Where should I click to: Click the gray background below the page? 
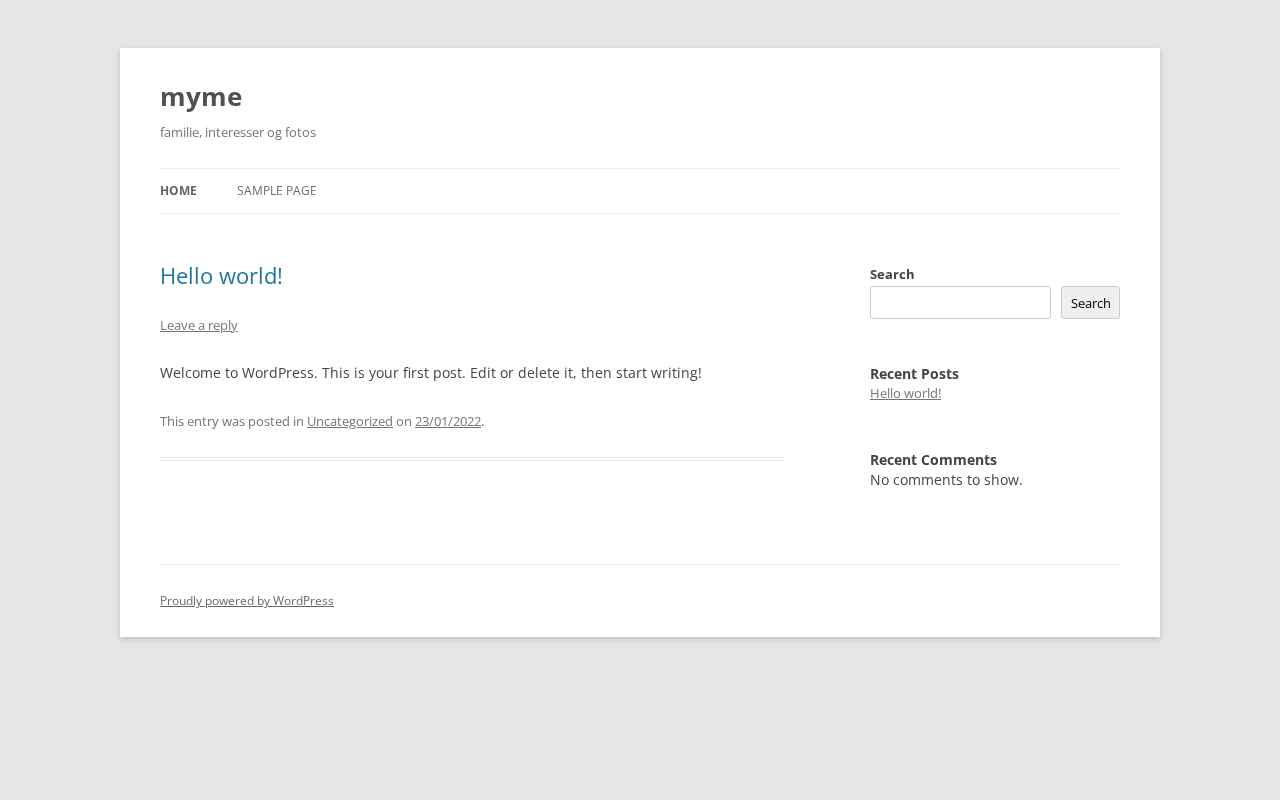point(640,720)
